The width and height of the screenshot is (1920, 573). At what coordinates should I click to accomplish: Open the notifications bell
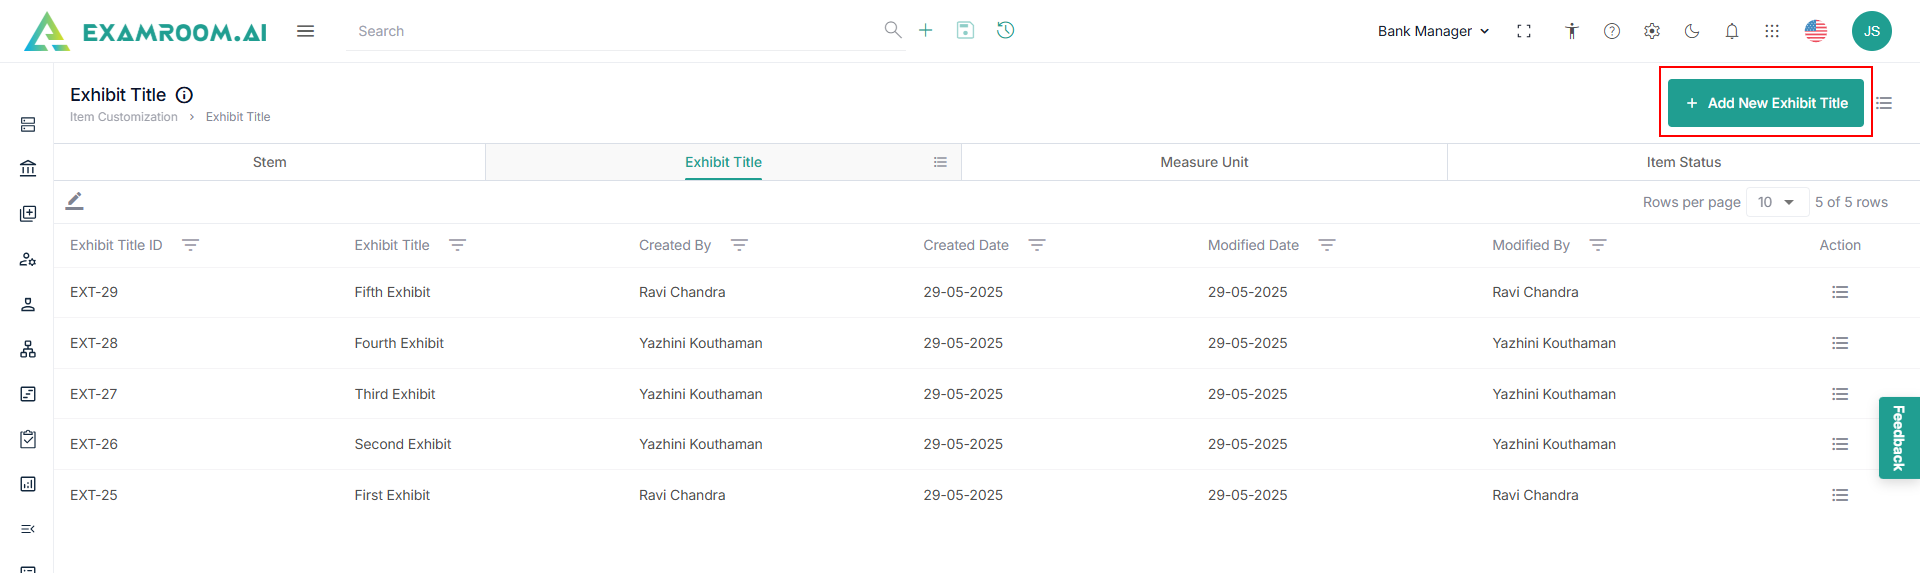1732,31
